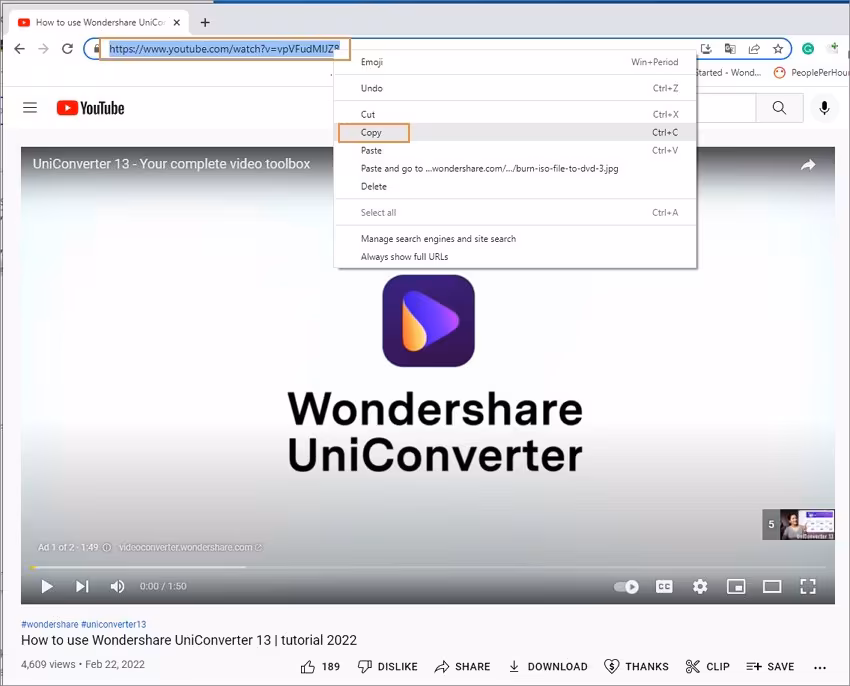The width and height of the screenshot is (850, 686).
Task: Save the video with the SAVE button
Action: click(770, 666)
